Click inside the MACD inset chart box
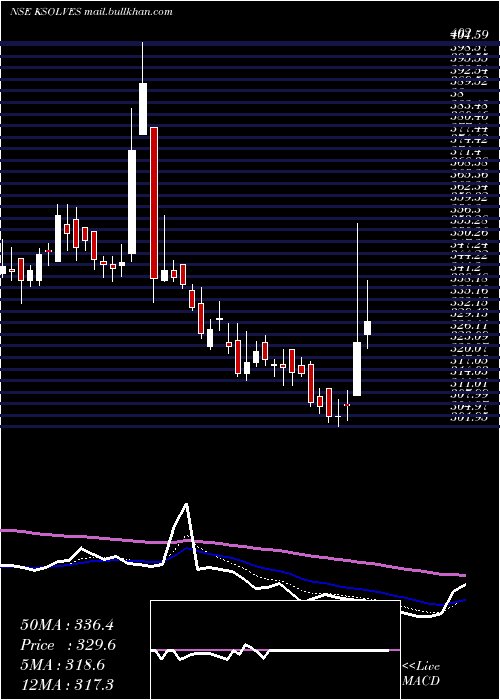 [x=275, y=650]
